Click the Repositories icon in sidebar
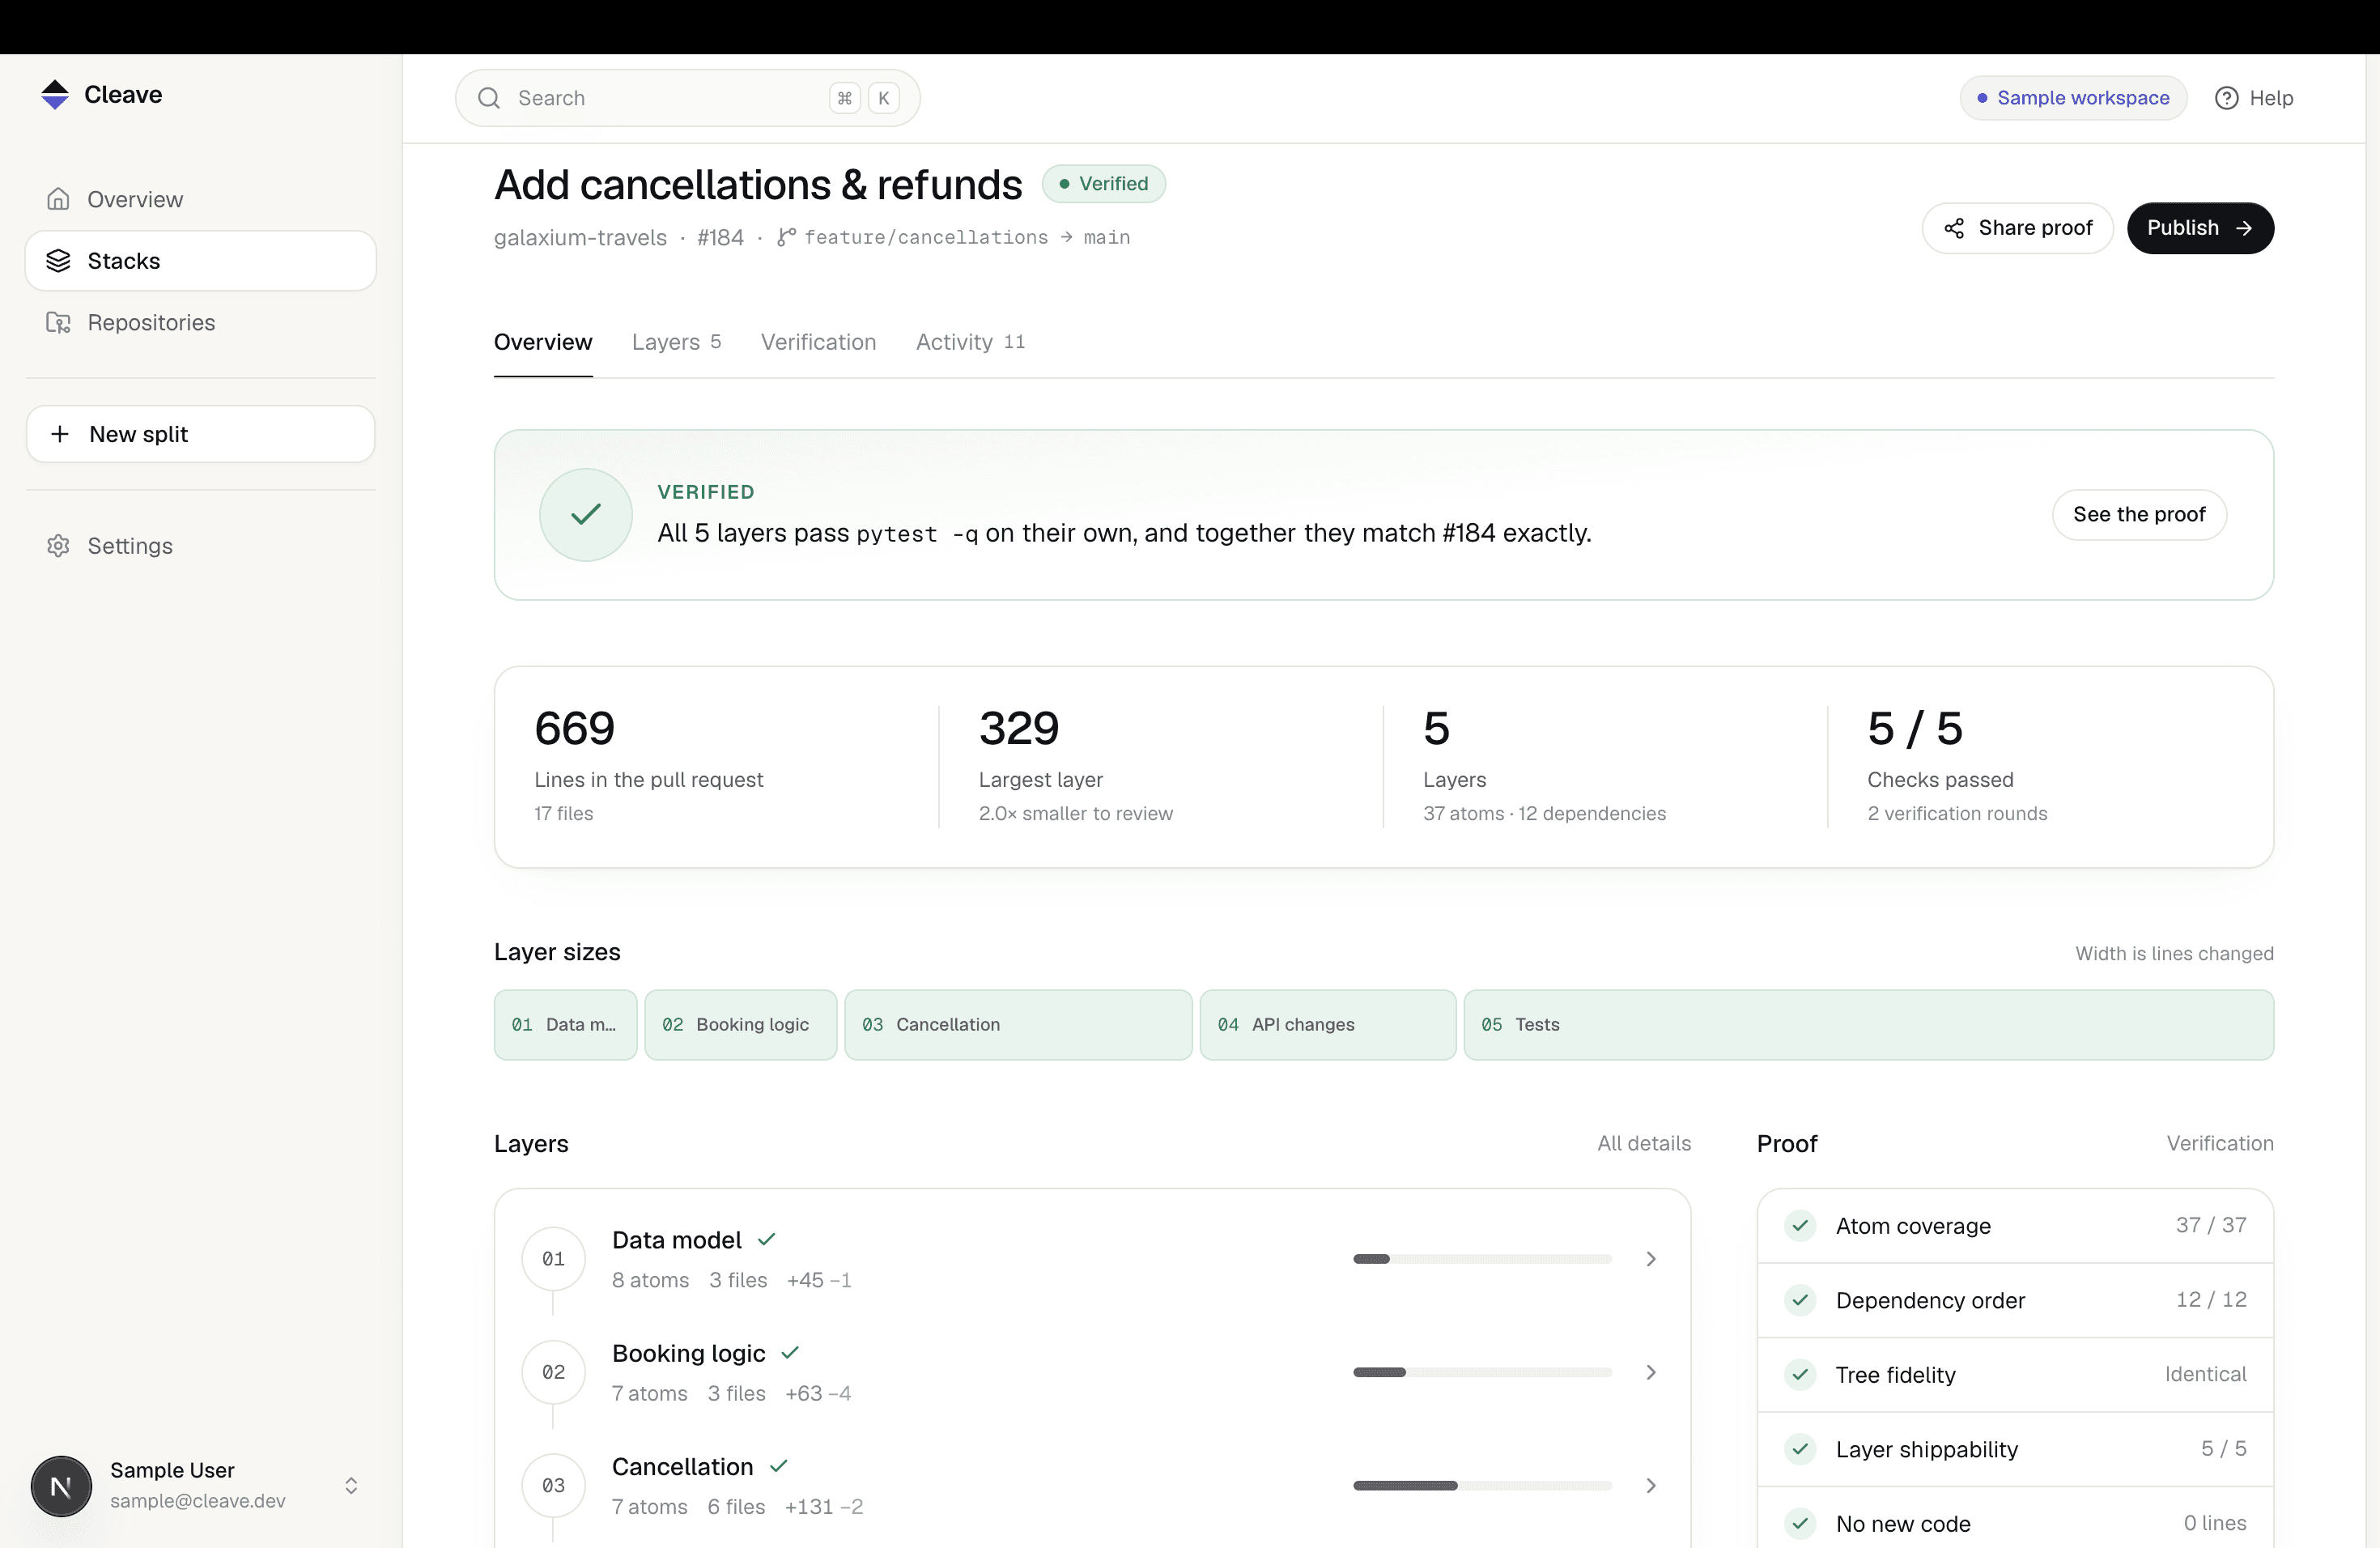The image size is (2380, 1548). 58,322
